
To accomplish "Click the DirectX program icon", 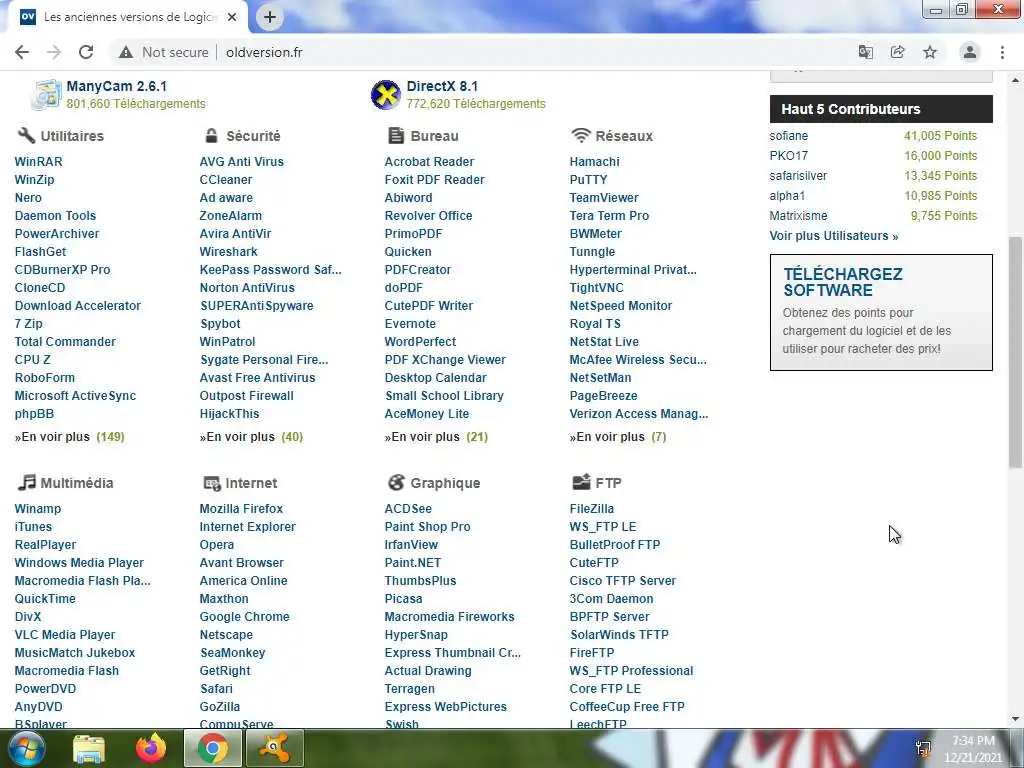I will click(386, 95).
